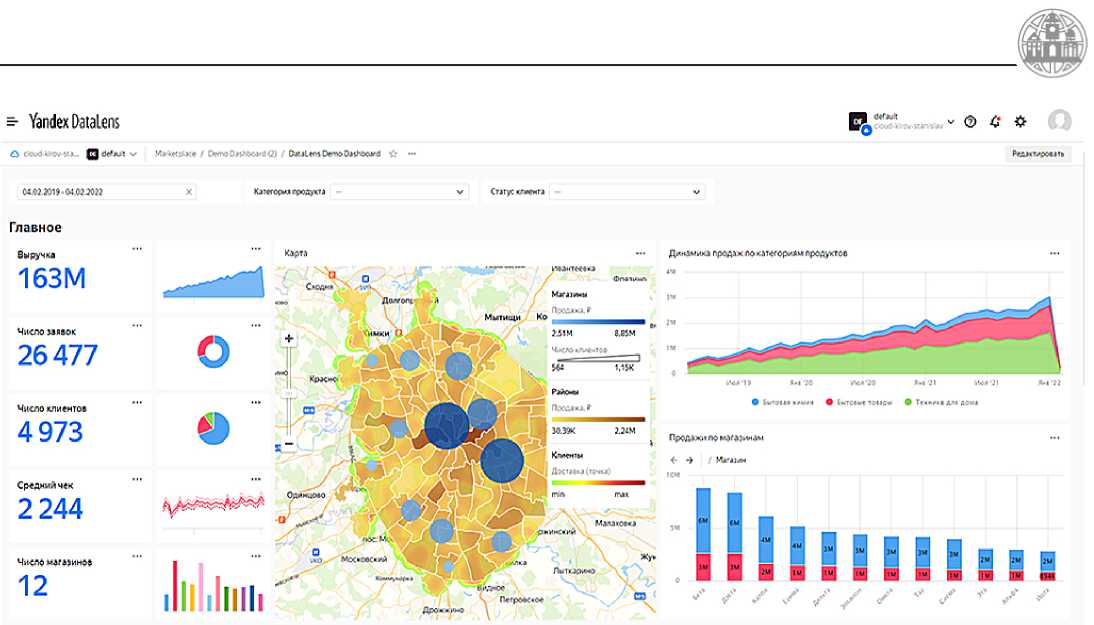Go back in Магазин drill-down

673,460
